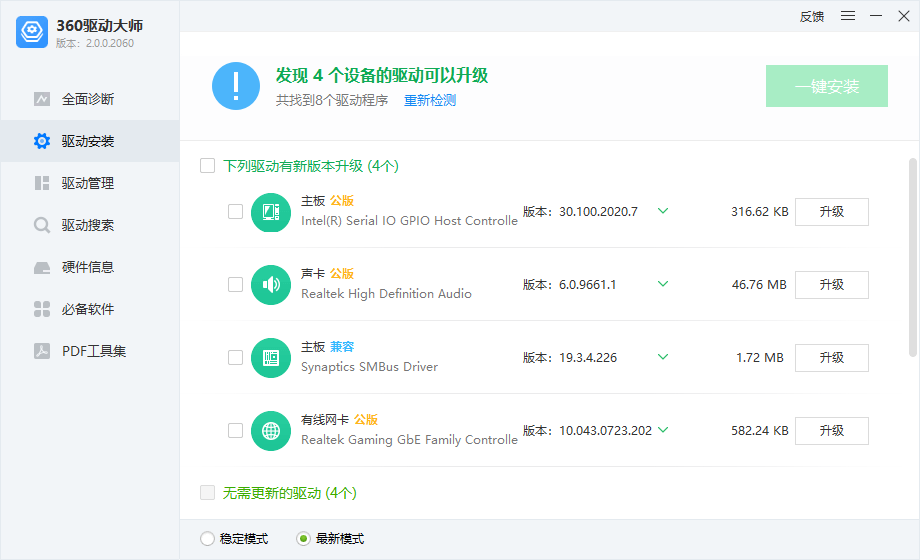
Task: Click the 必备软件 grid icon
Action: click(42, 309)
